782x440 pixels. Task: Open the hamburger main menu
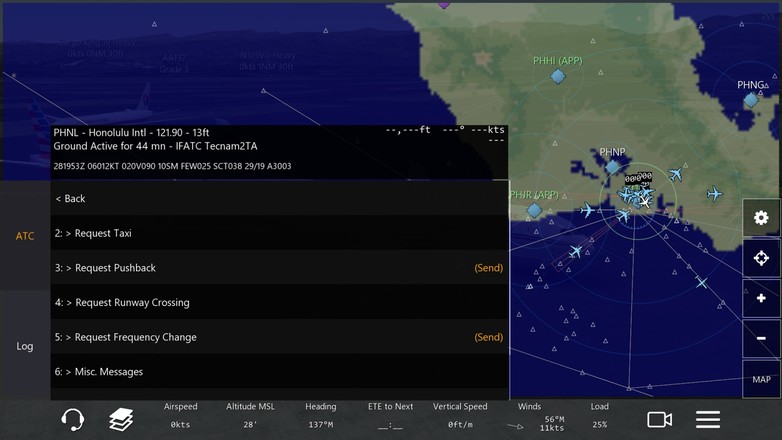pos(708,420)
